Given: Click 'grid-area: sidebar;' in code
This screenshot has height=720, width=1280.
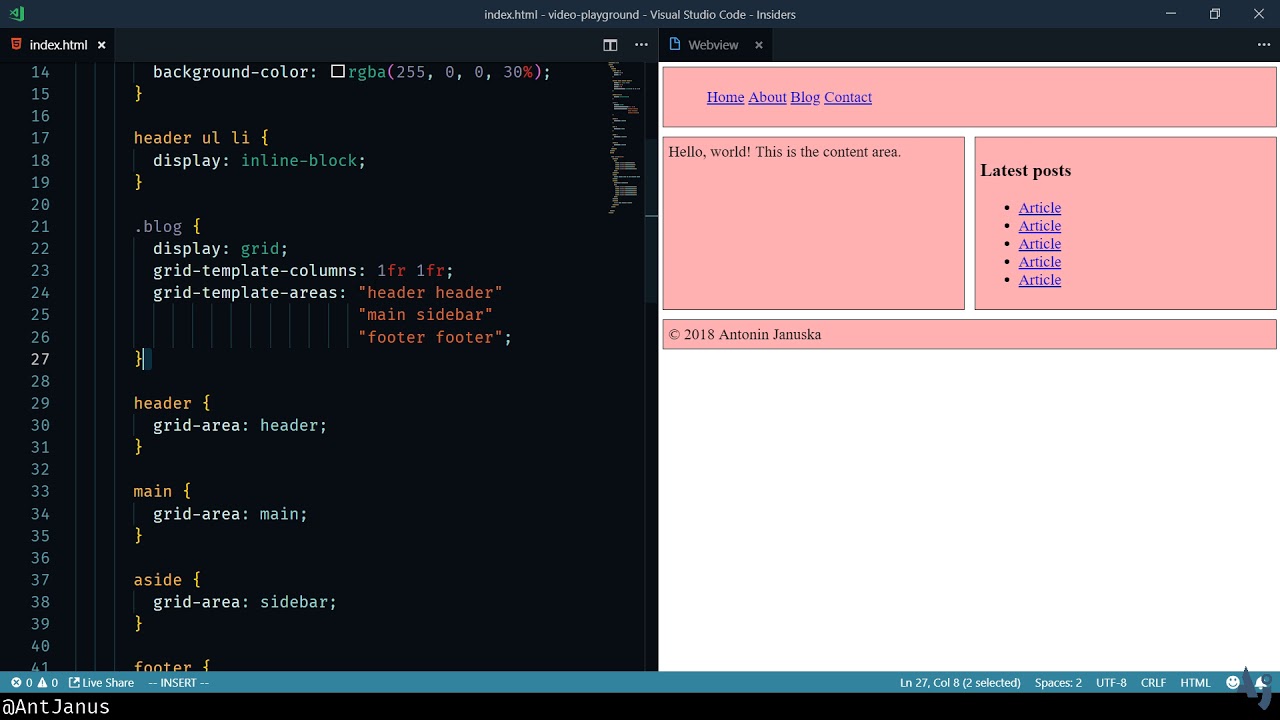Looking at the screenshot, I should [x=245, y=602].
